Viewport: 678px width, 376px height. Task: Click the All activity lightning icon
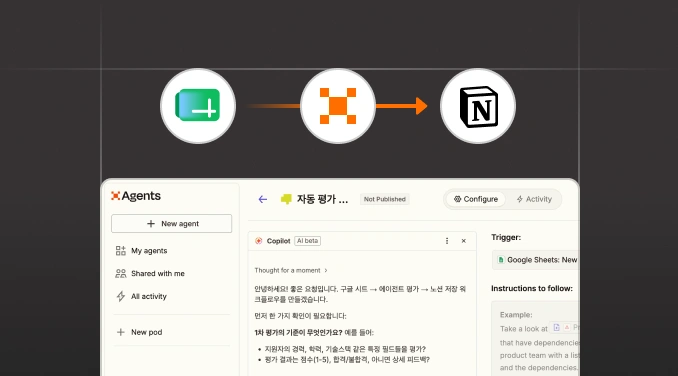coord(121,296)
